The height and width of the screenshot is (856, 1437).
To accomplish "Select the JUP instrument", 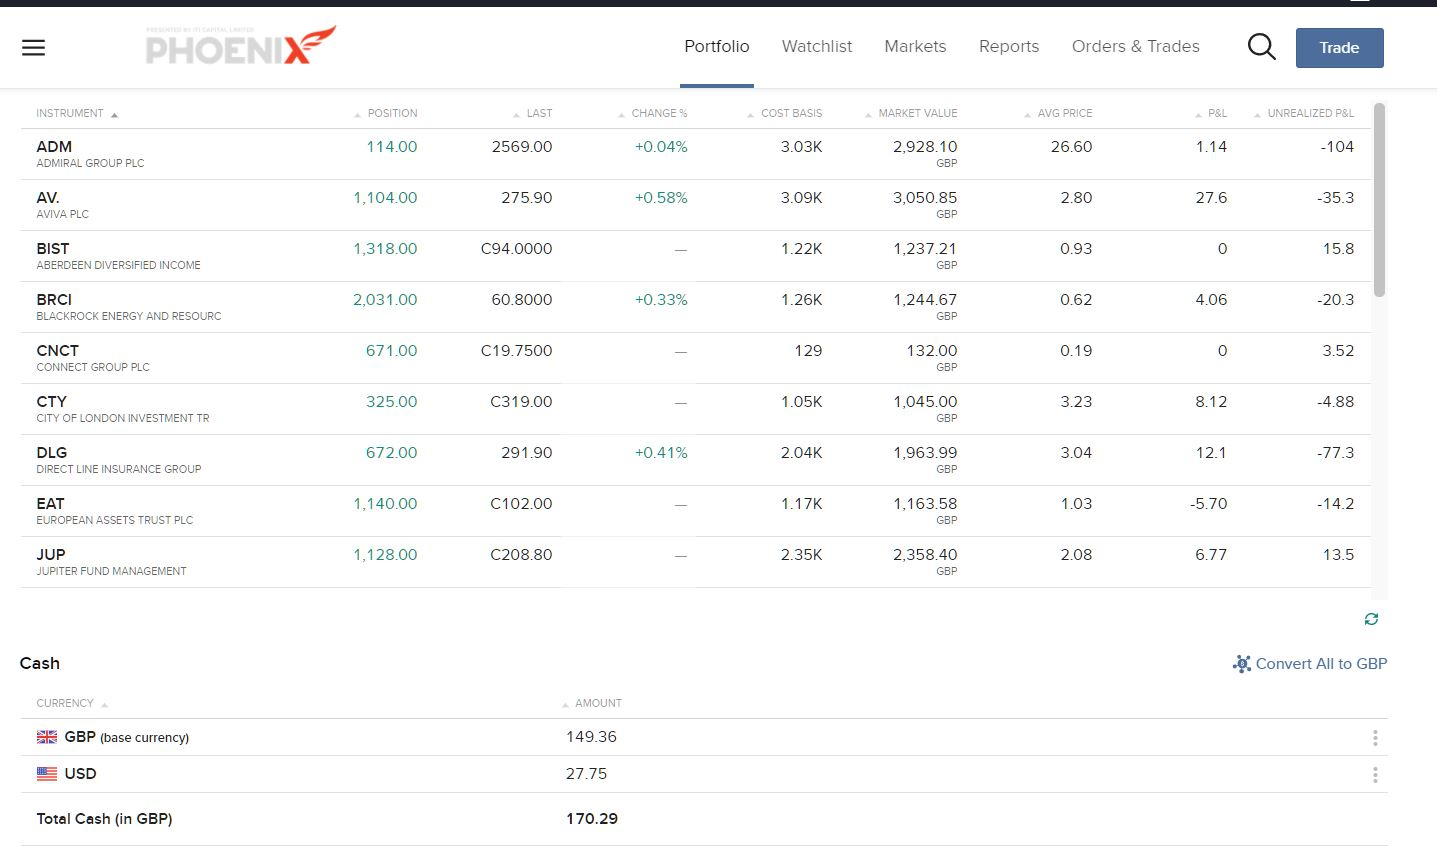I will click(696, 562).
